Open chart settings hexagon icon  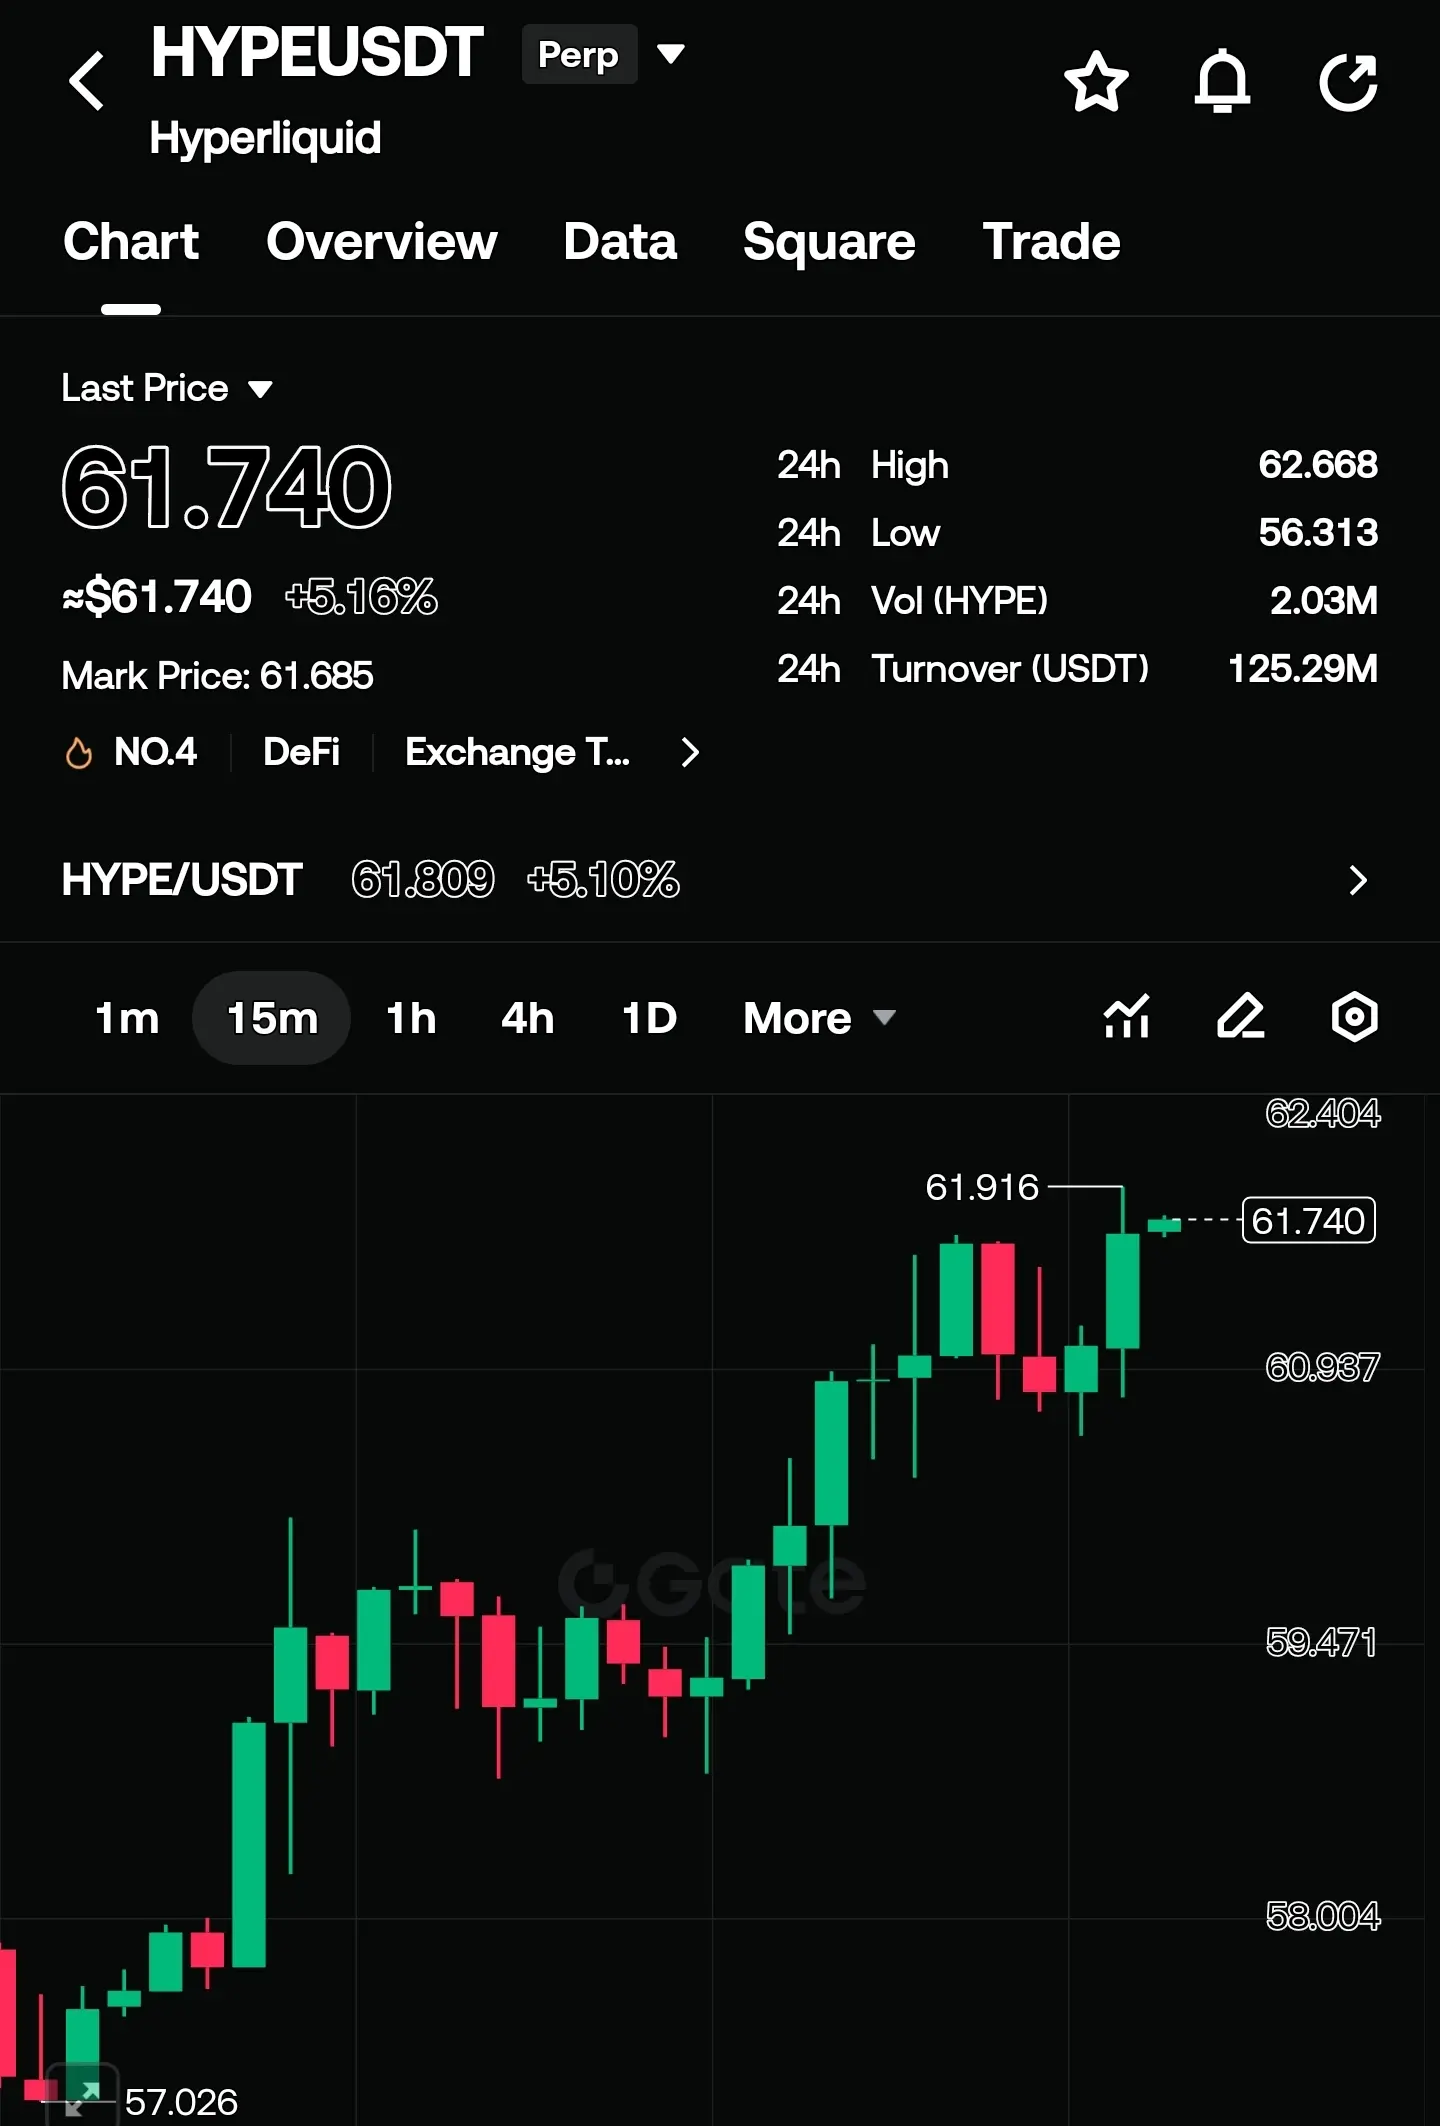pyautogui.click(x=1355, y=1017)
